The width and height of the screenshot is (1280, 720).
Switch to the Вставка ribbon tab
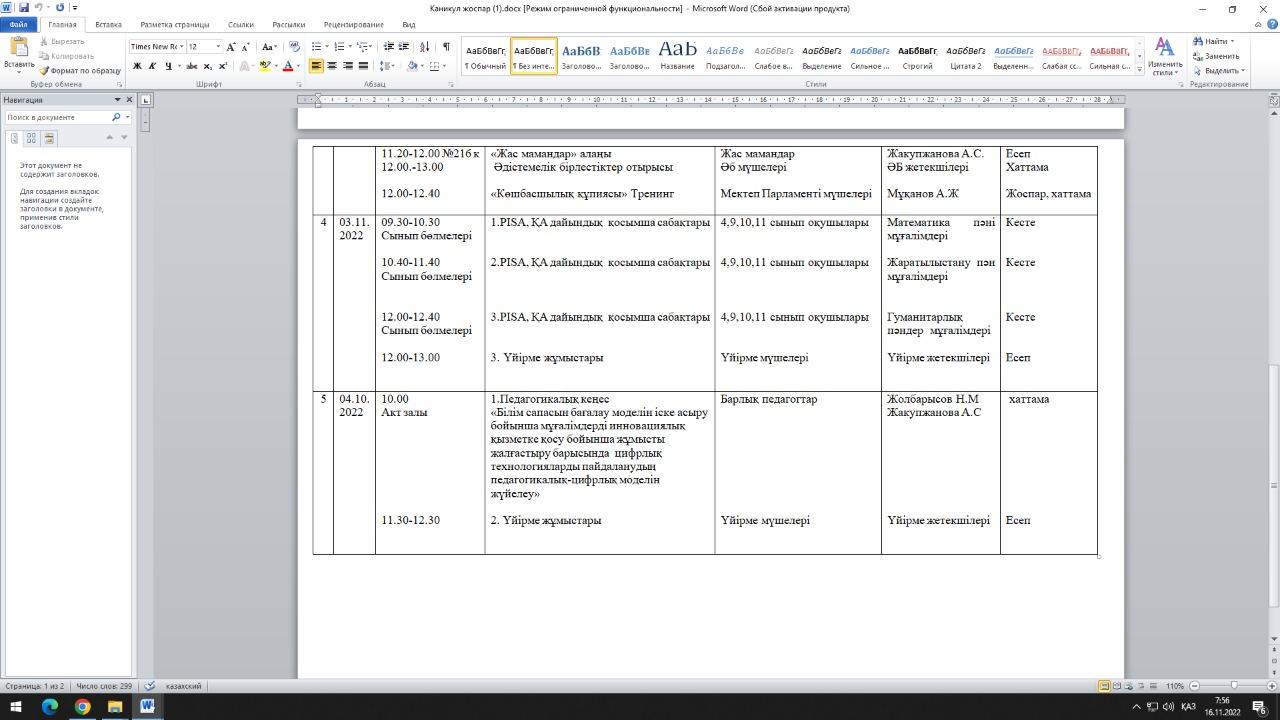108,24
